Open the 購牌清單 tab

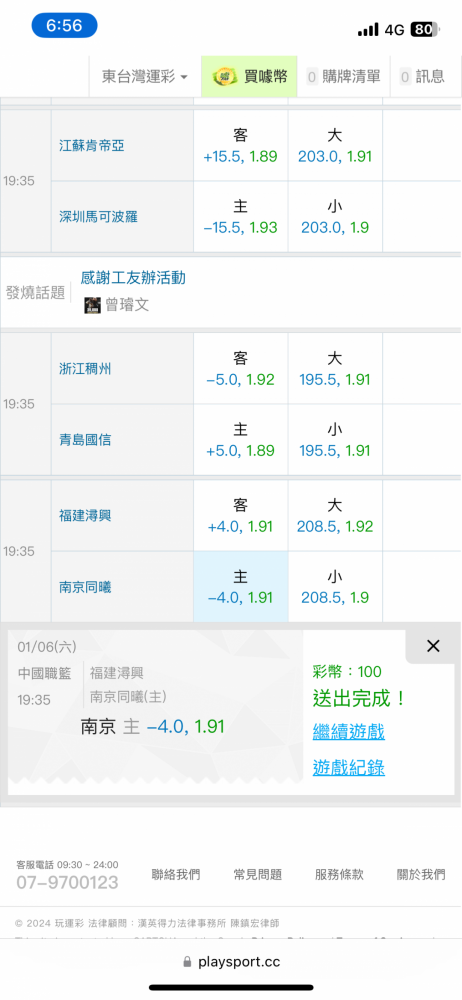click(x=343, y=77)
